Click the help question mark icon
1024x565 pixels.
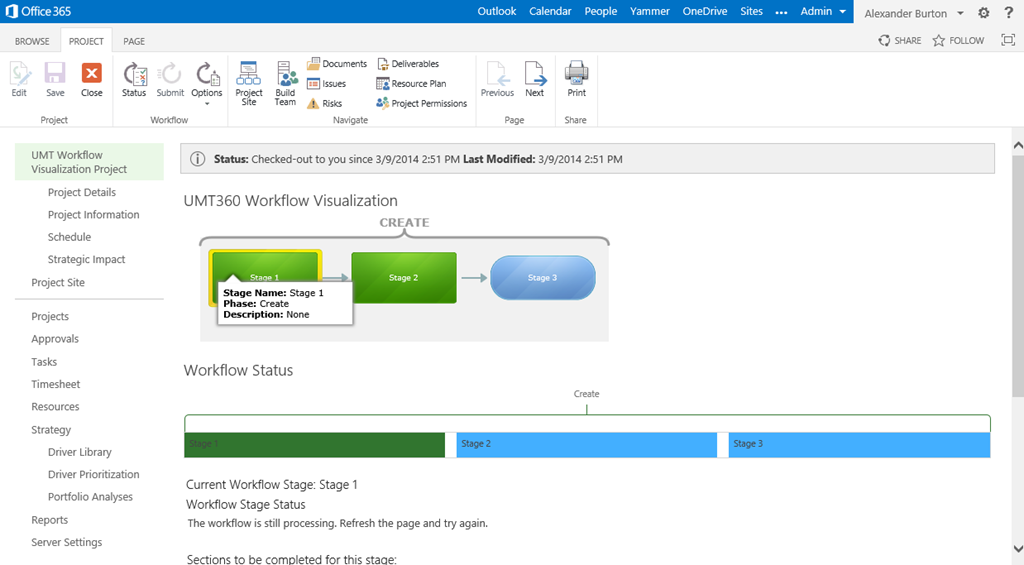click(x=1009, y=12)
